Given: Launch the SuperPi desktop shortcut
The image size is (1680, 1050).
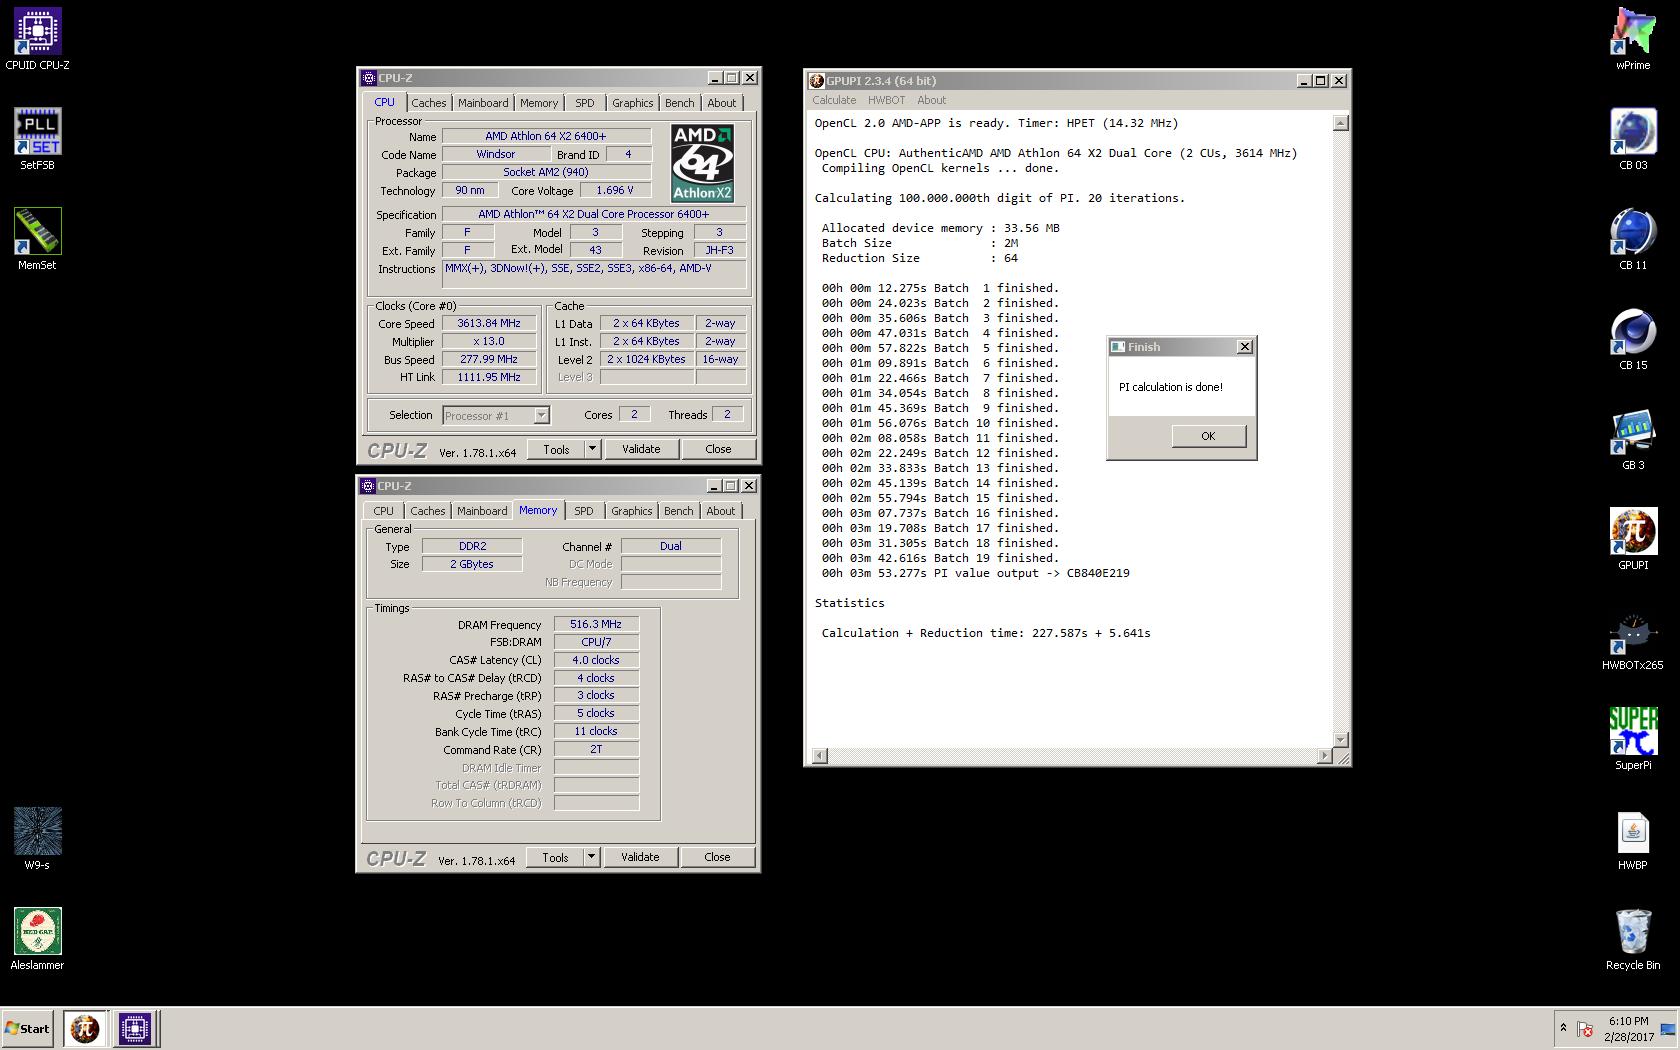Looking at the screenshot, I should 1633,739.
